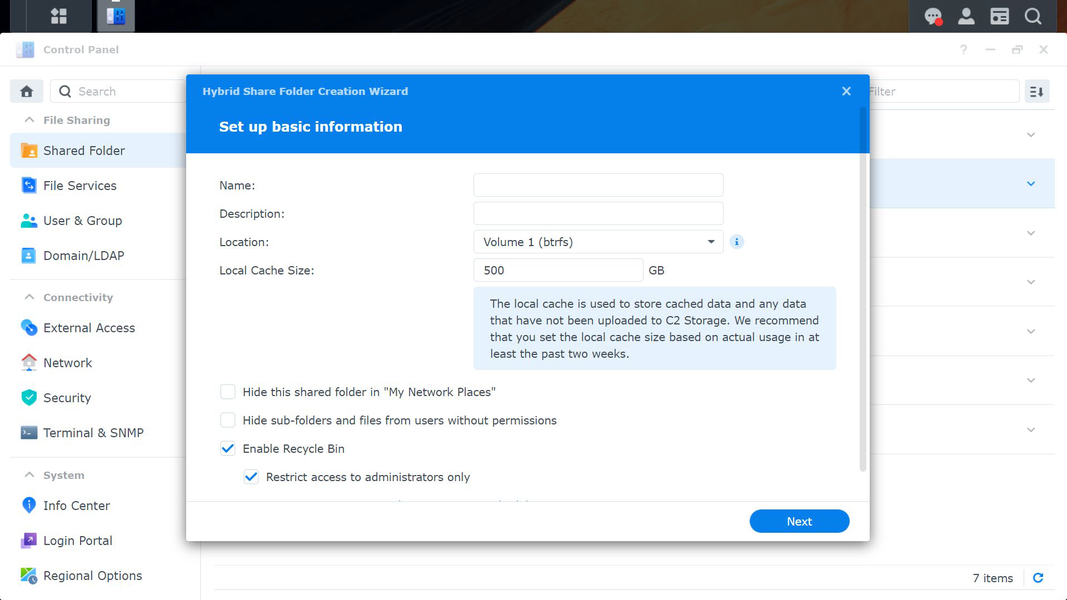
Task: Click the Local Cache Size field
Action: click(558, 270)
